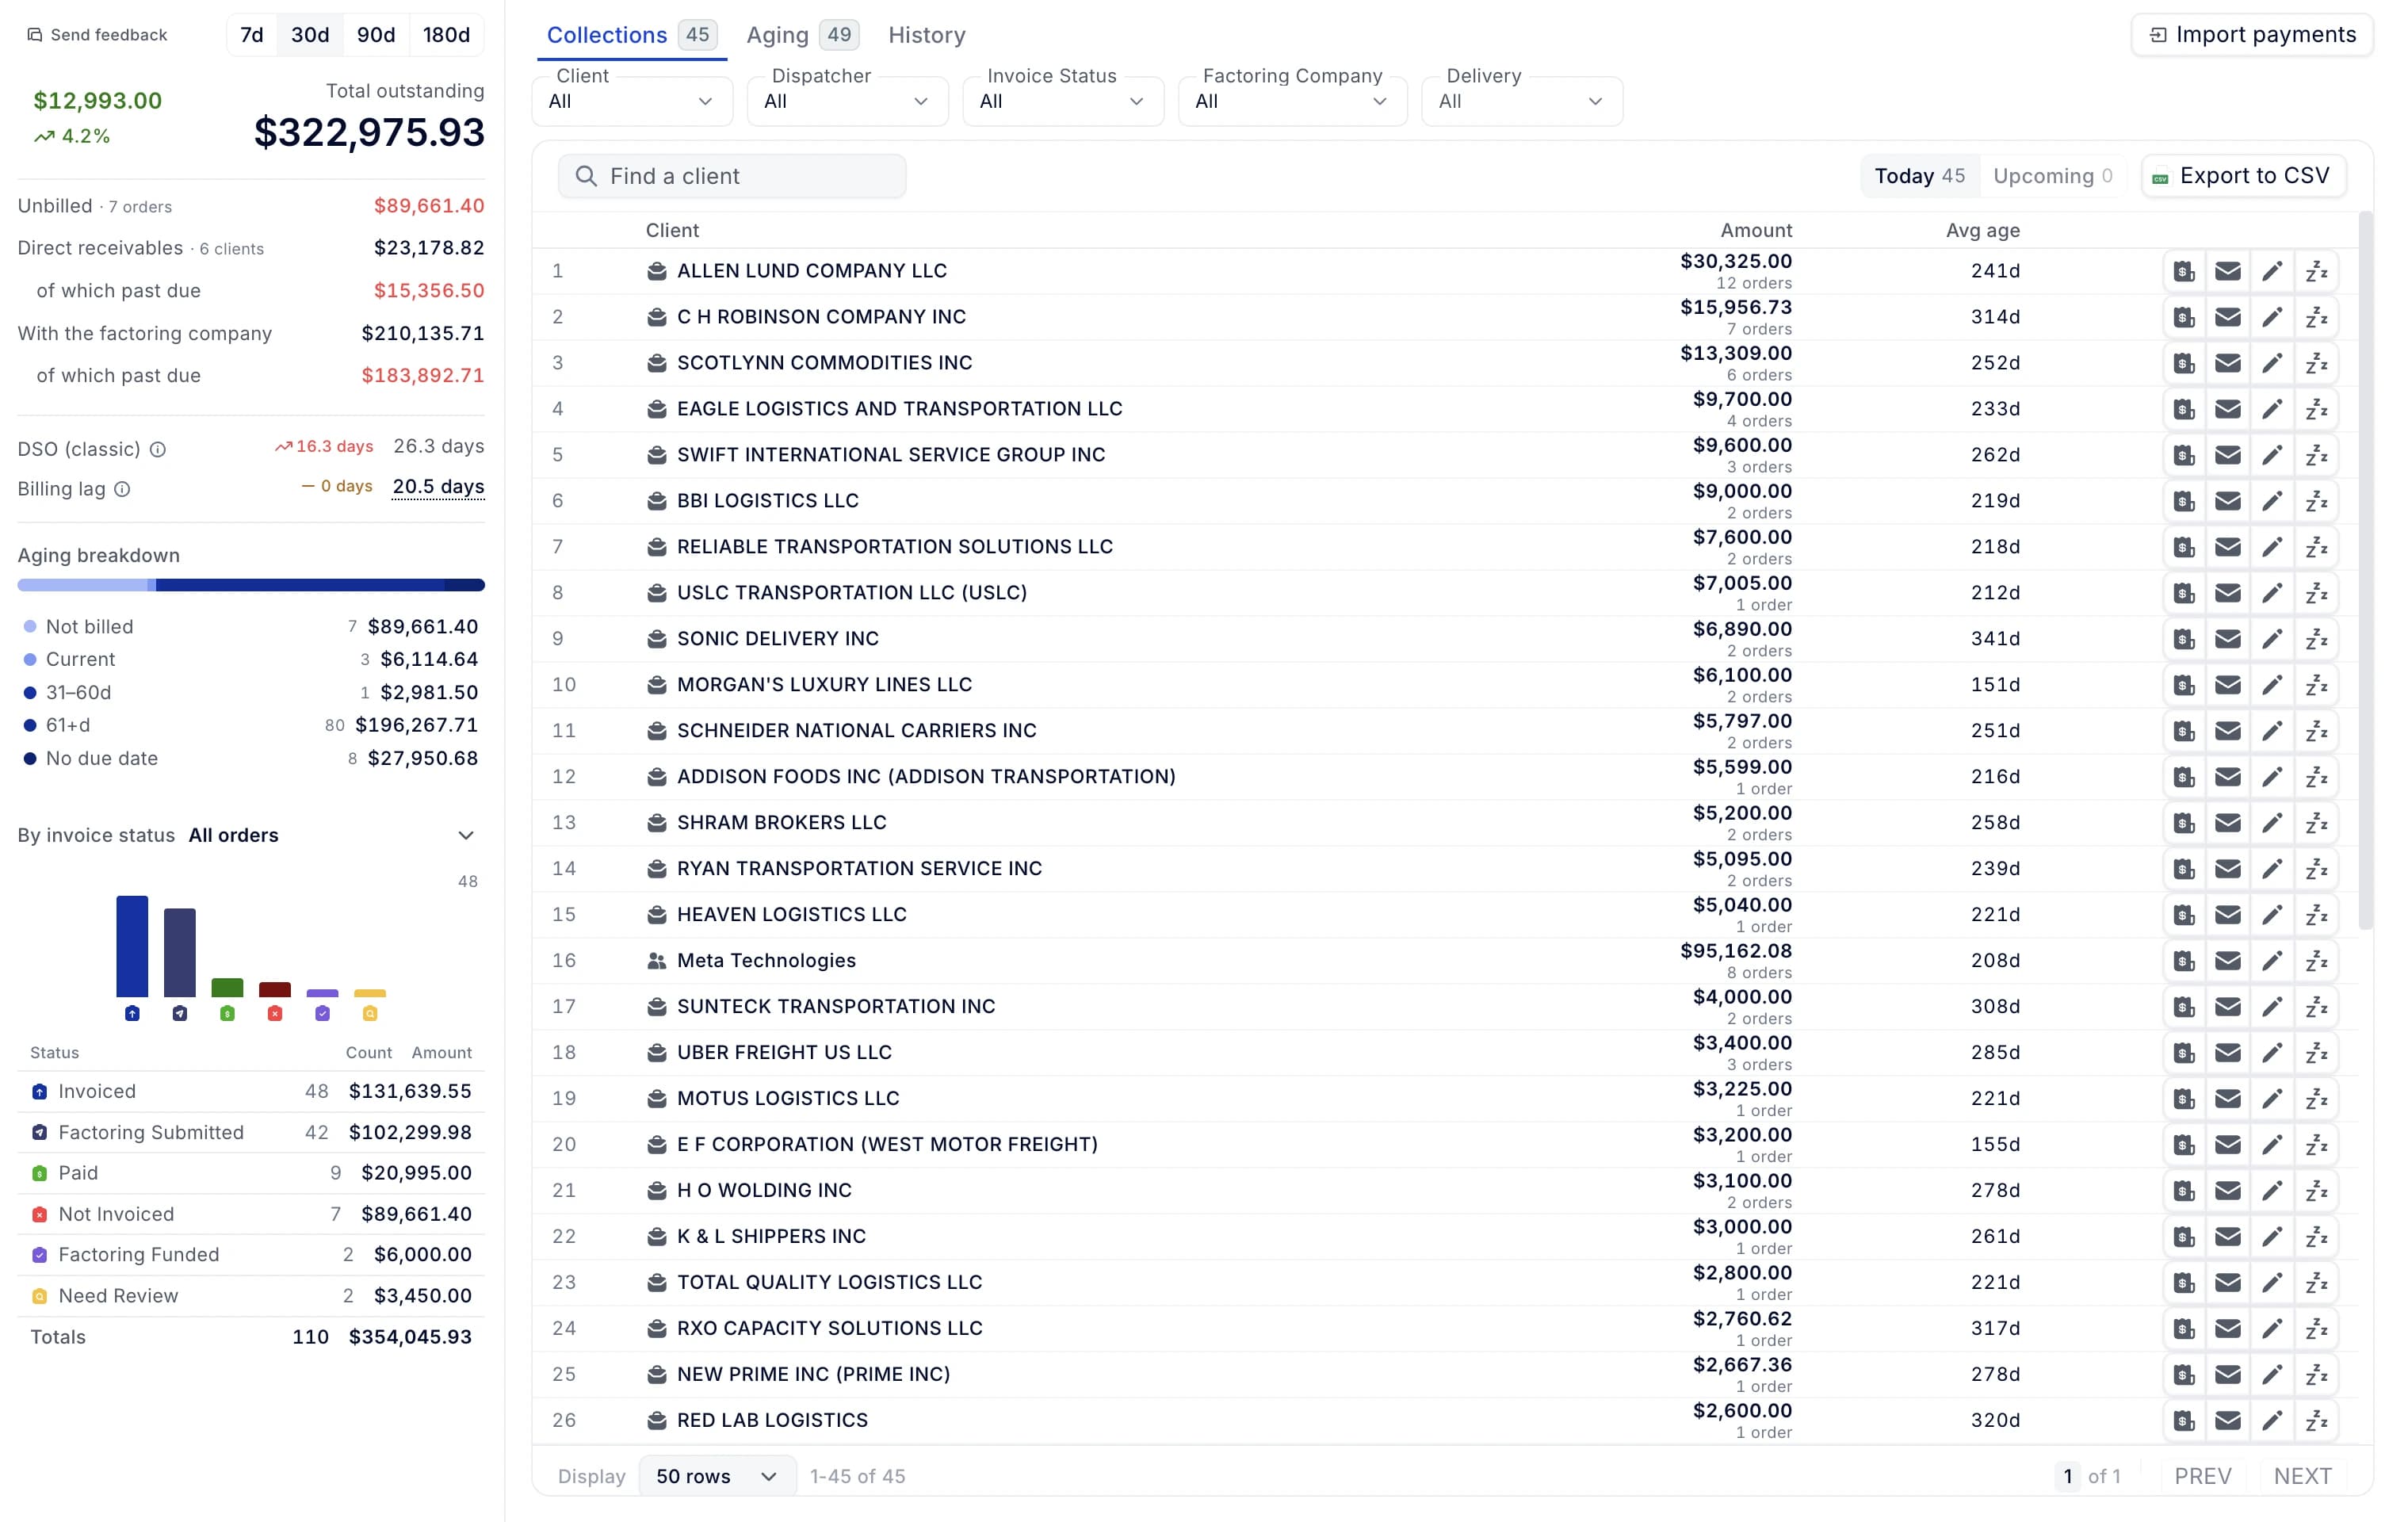Click envelope icon for RED LAB LOGISTICS
The width and height of the screenshot is (2408, 1522).
pyautogui.click(x=2228, y=1421)
